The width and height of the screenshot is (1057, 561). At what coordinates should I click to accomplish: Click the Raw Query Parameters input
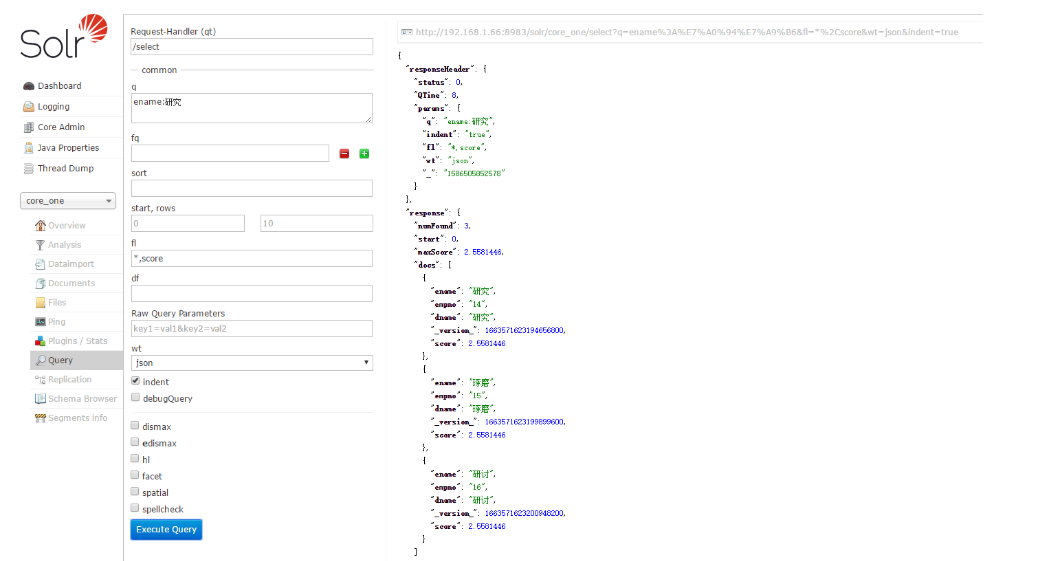[x=251, y=328]
